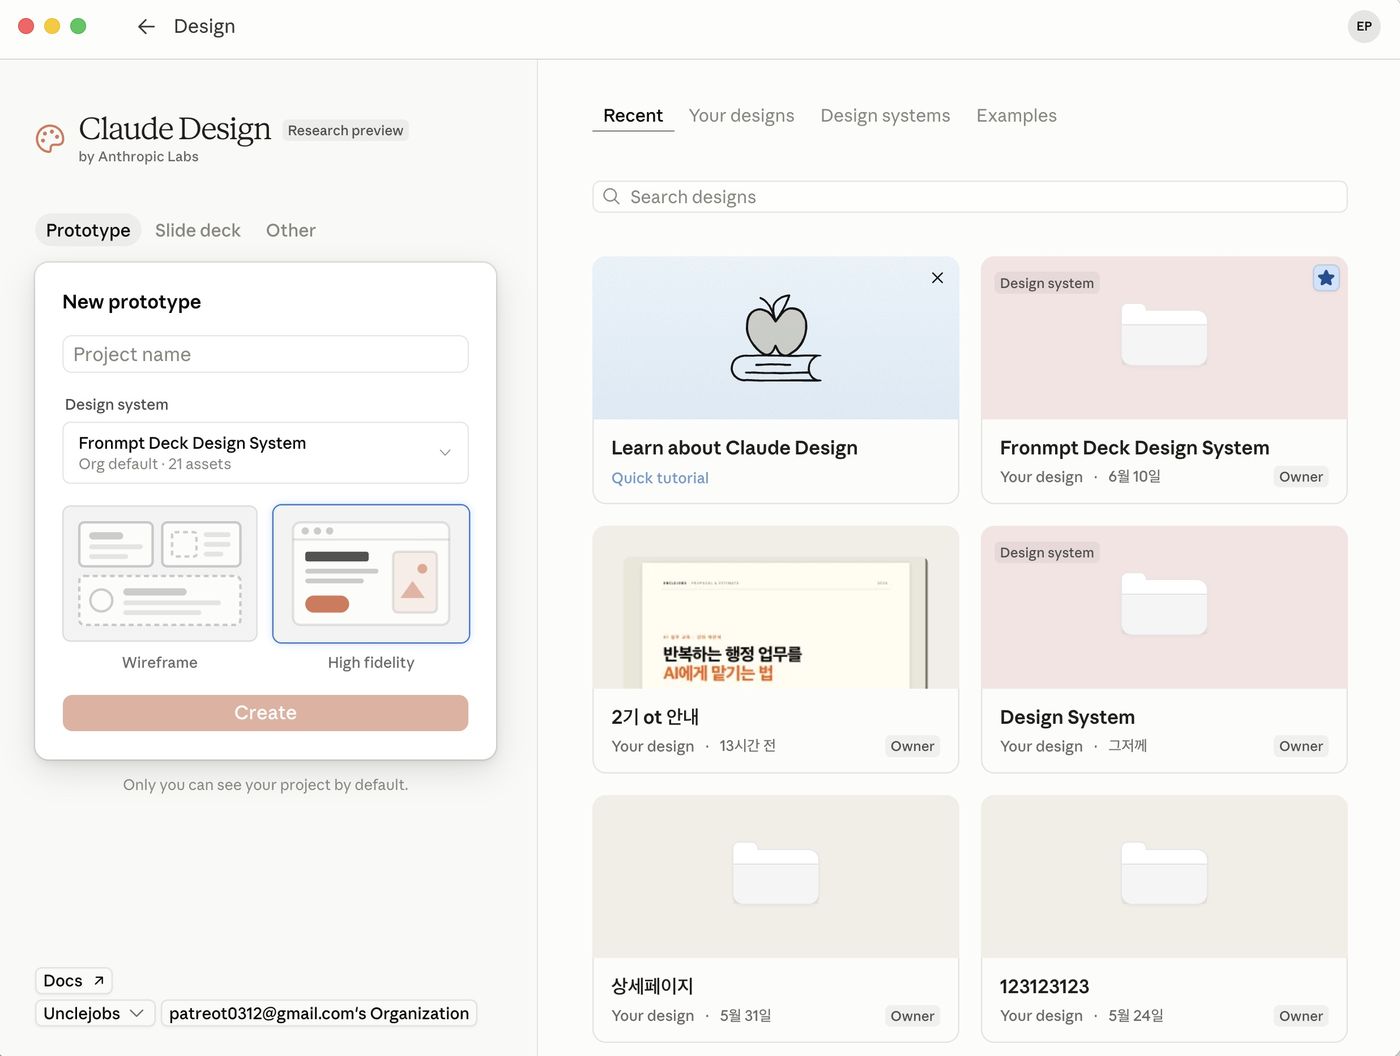The height and width of the screenshot is (1056, 1400).
Task: Open the Docs link
Action: point(74,981)
